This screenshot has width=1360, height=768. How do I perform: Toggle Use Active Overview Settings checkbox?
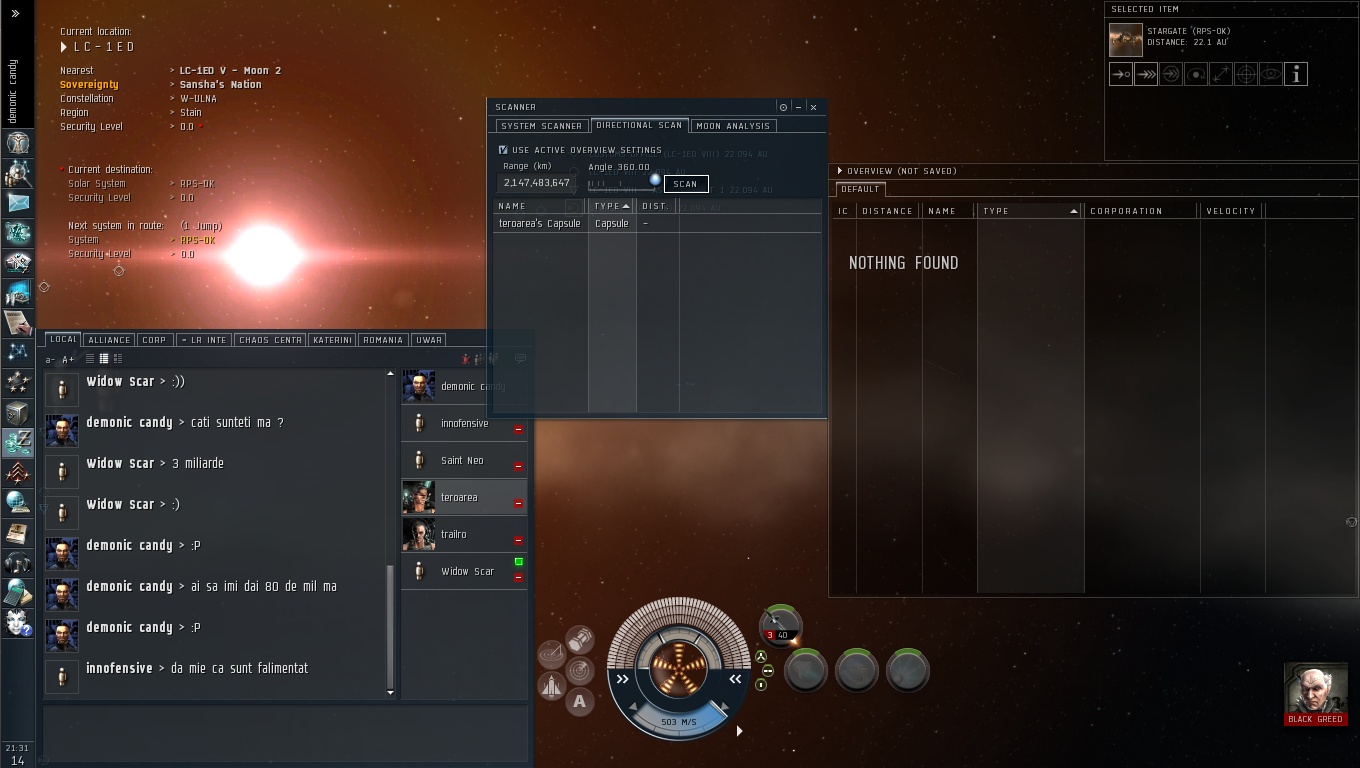[503, 150]
